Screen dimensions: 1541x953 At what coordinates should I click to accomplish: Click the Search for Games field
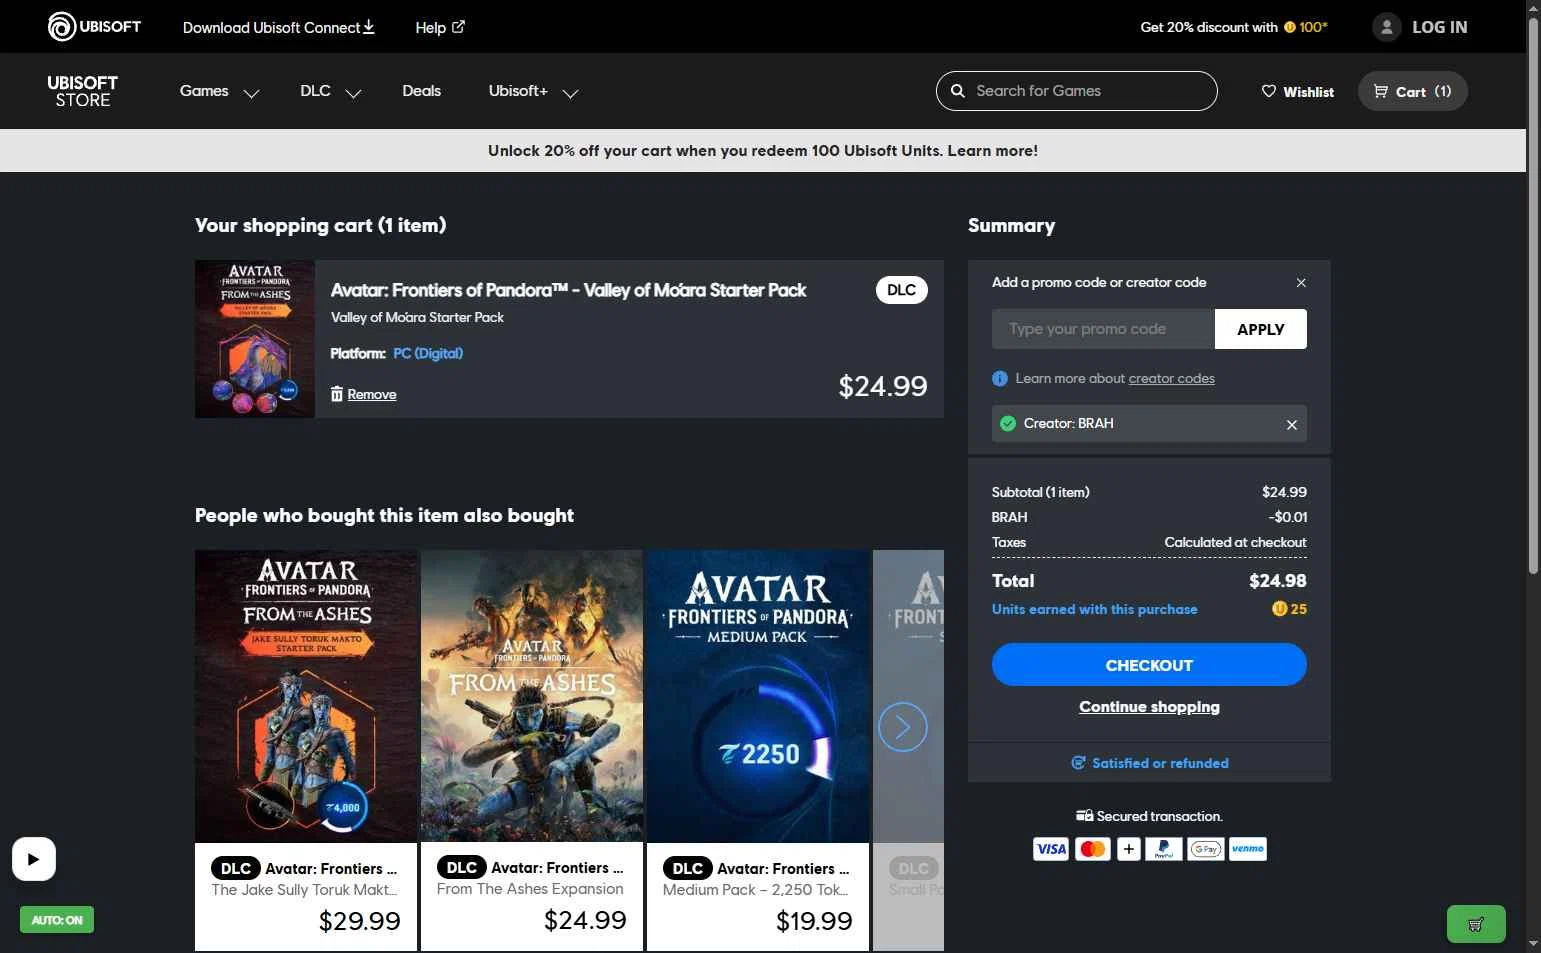tap(1076, 91)
